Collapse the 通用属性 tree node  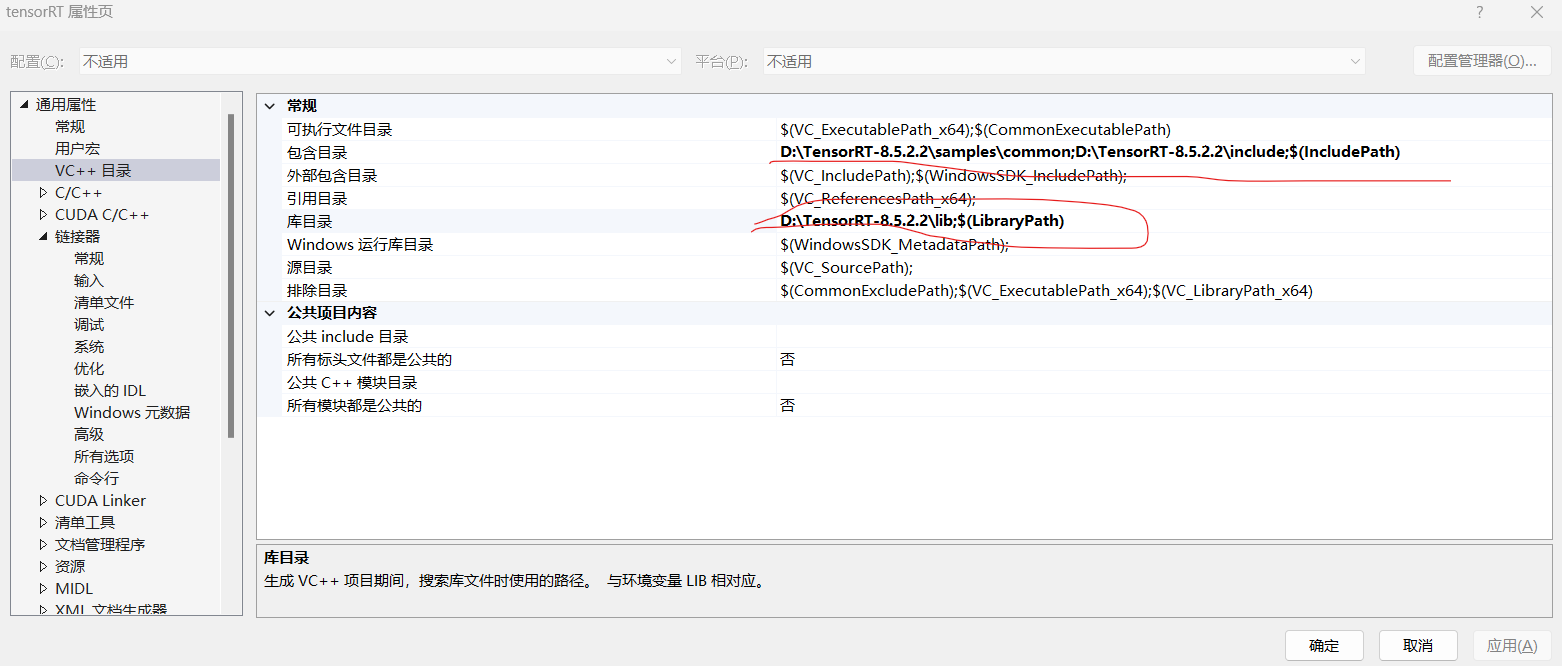[24, 105]
